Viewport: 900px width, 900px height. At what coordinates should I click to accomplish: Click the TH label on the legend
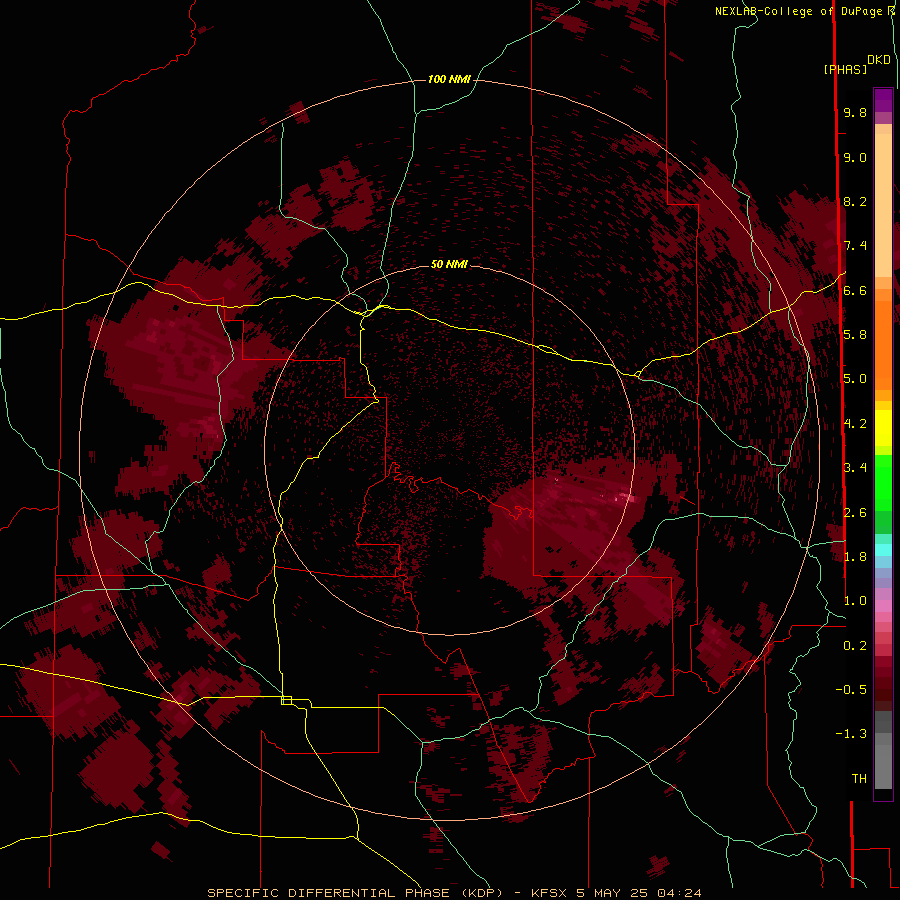coord(859,779)
